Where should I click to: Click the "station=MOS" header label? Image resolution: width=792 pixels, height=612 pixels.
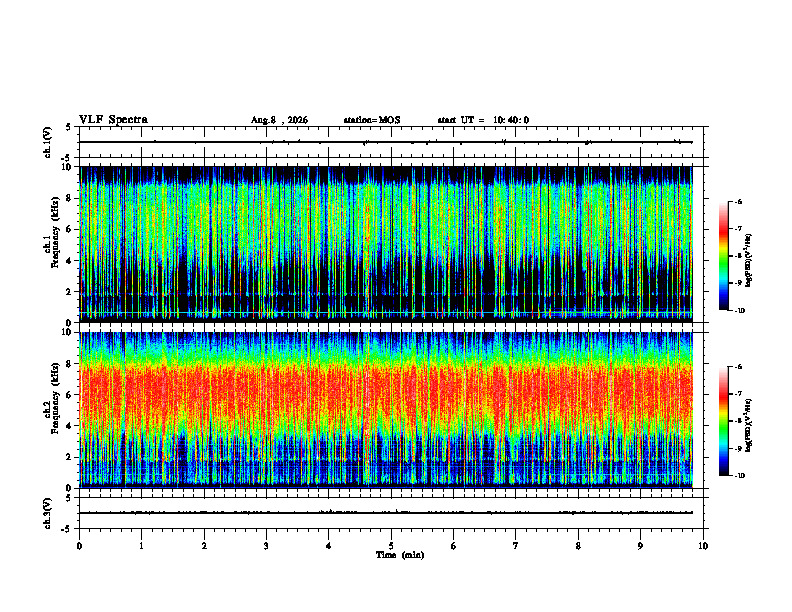[372, 120]
